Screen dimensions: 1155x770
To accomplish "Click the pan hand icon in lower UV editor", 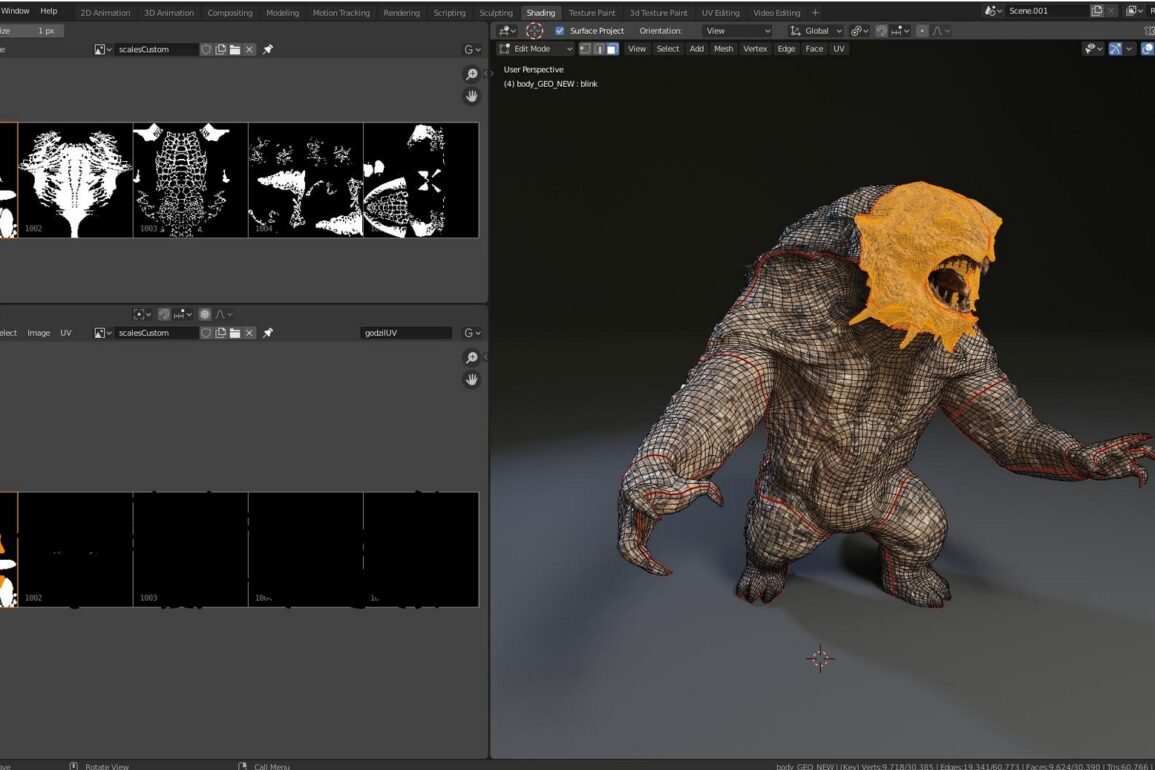I will (x=472, y=379).
